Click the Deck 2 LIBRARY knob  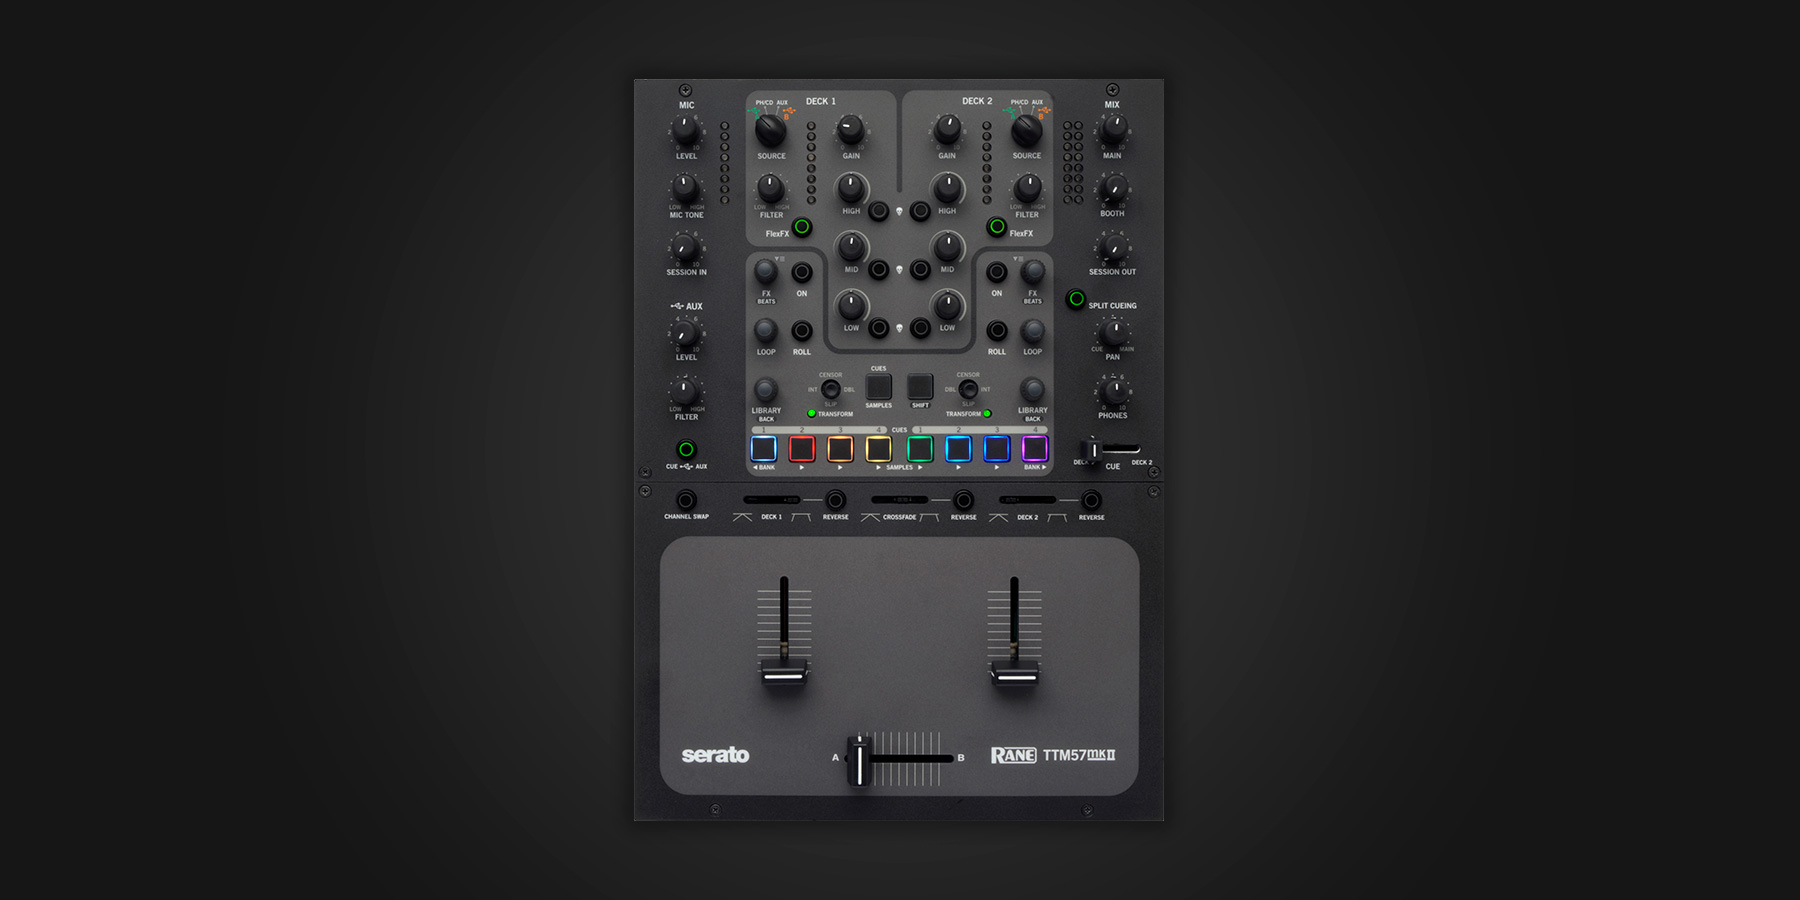point(1033,389)
